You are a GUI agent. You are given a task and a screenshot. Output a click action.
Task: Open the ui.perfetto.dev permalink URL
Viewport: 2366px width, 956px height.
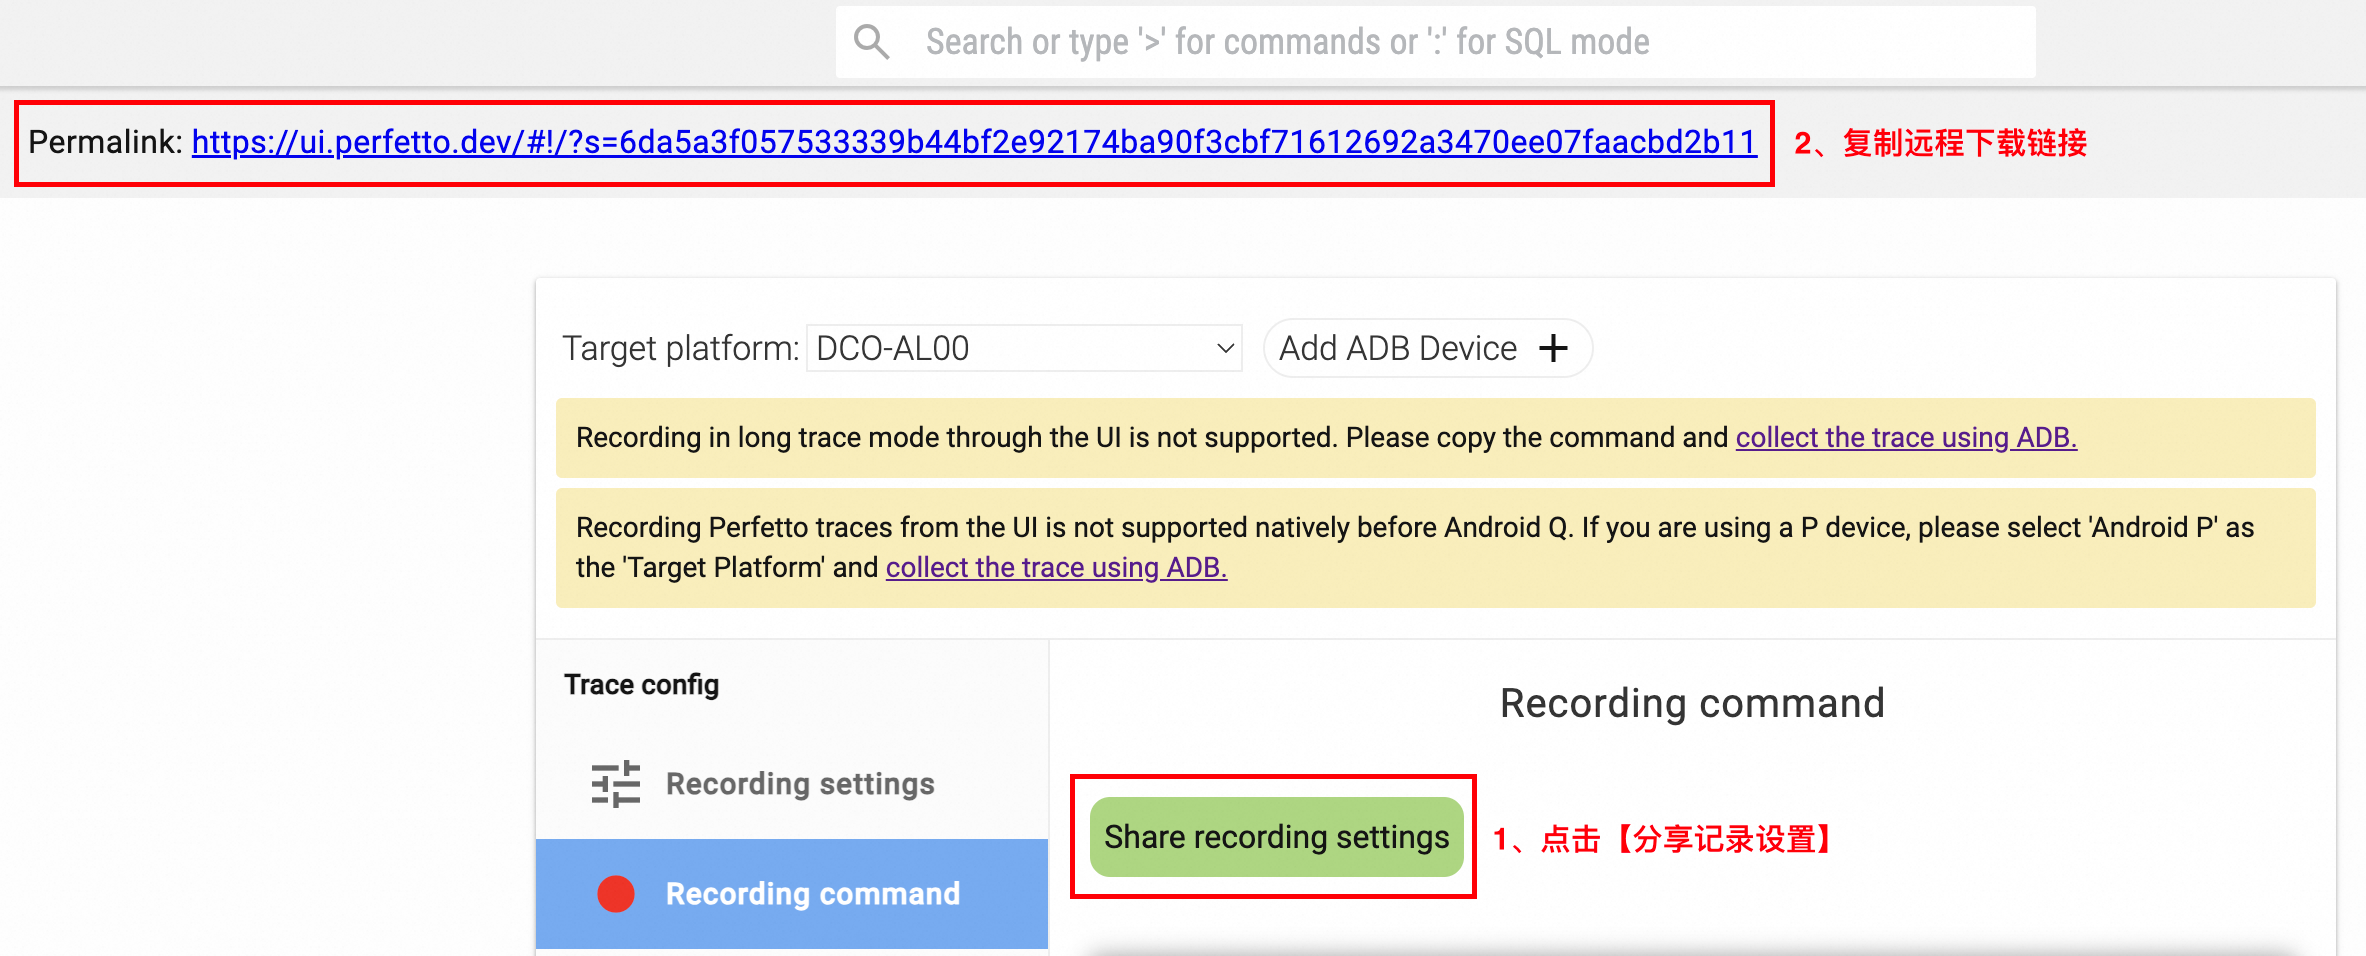click(973, 142)
